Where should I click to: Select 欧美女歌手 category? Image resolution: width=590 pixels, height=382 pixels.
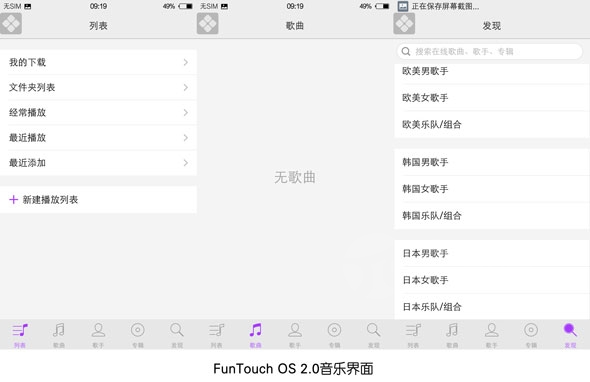[491, 98]
